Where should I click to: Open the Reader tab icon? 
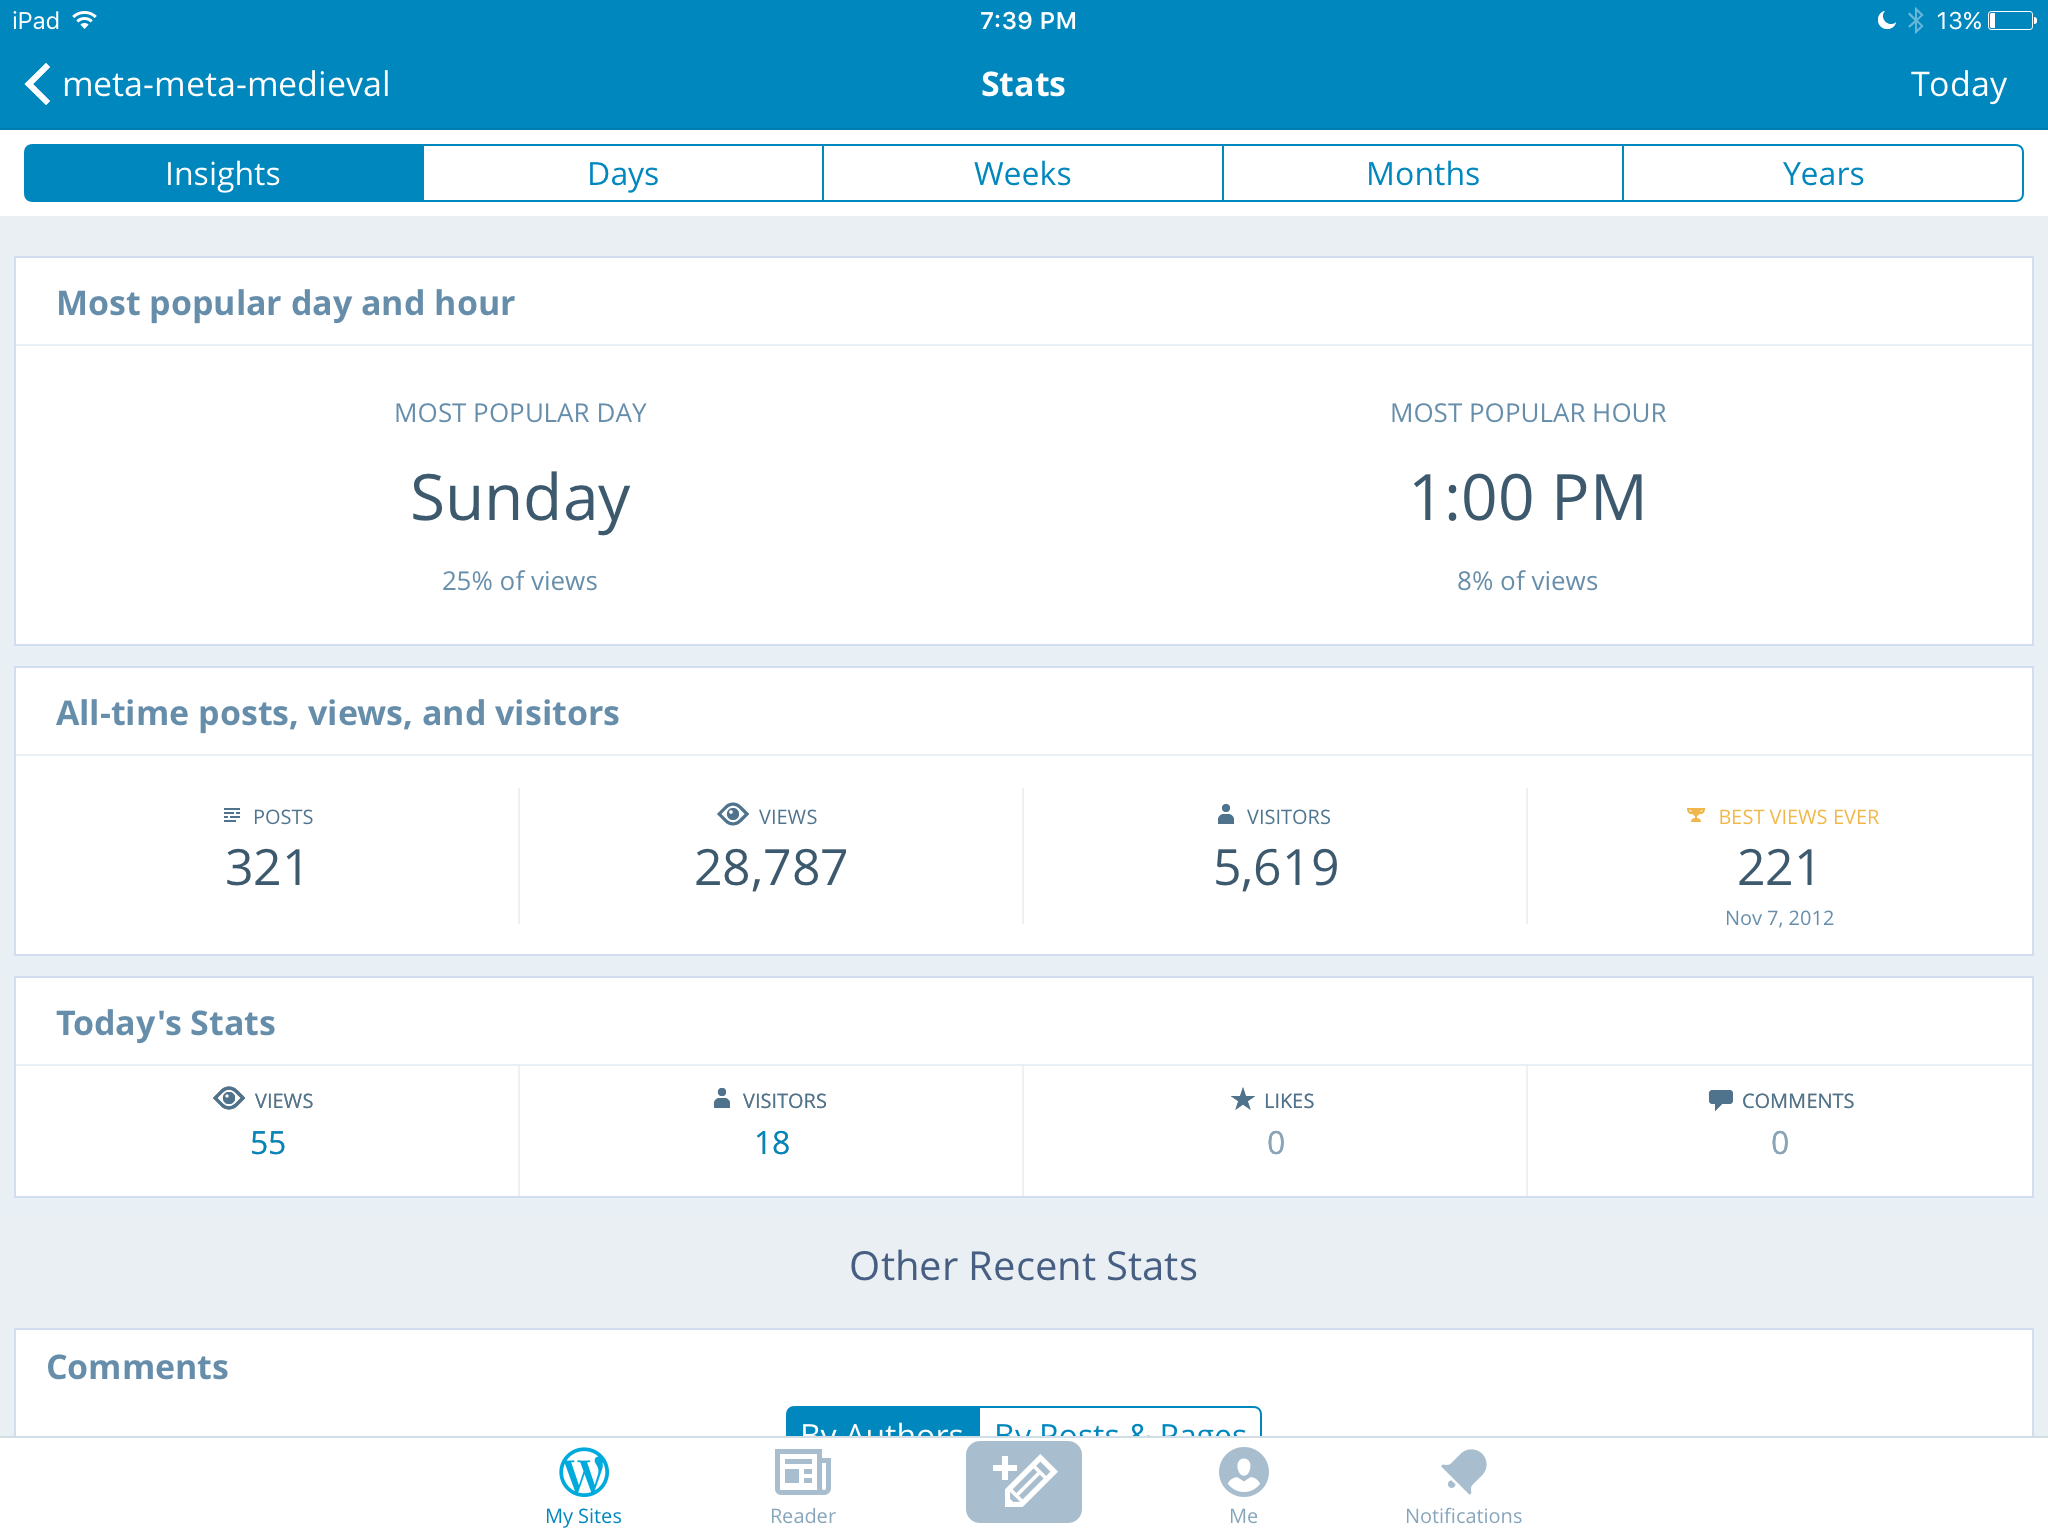pyautogui.click(x=802, y=1473)
